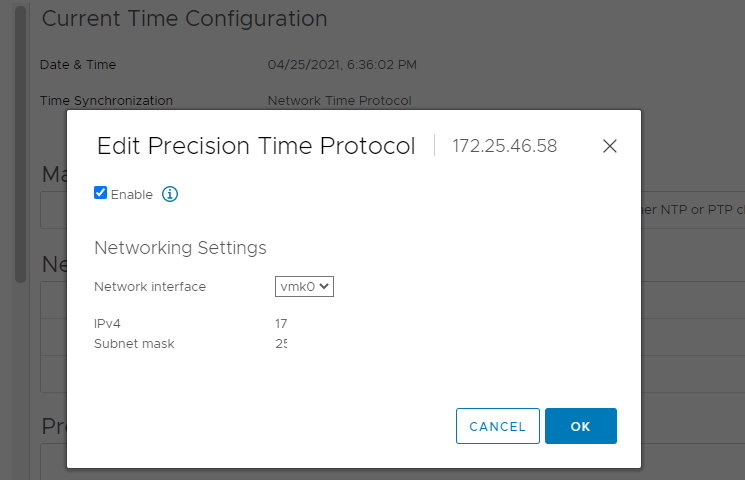Click the truncated IPv4 address value
The height and width of the screenshot is (480, 745).
pos(281,324)
